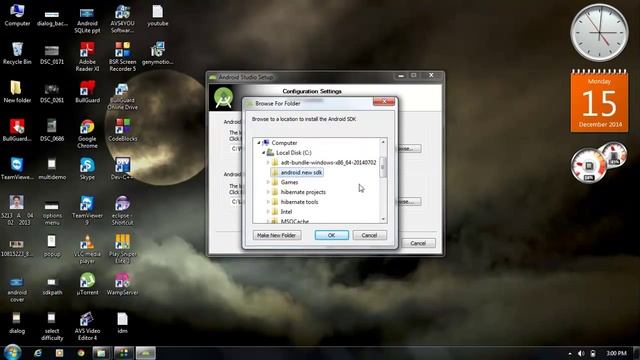Select the TeamViewer 9 desktop shortcut
640x360 pixels.
pos(87,211)
